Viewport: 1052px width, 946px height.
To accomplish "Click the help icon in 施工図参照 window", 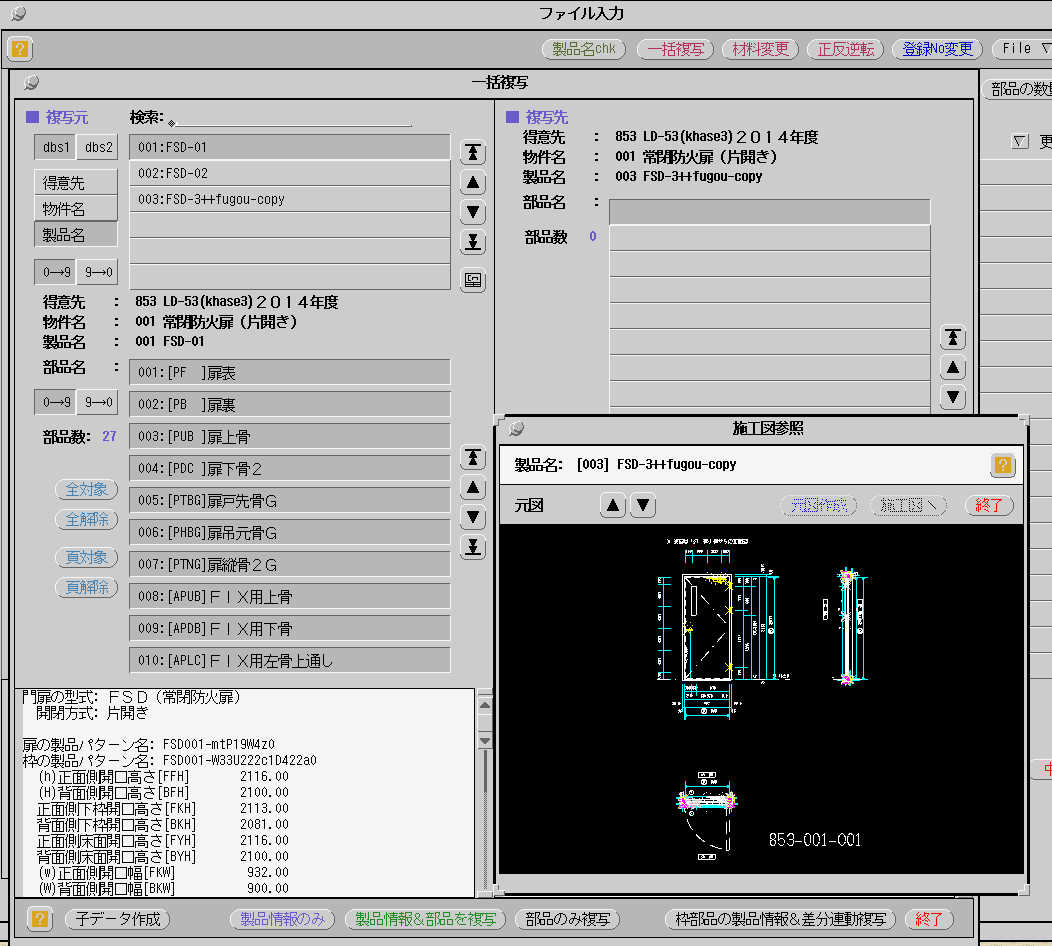I will (x=1002, y=465).
